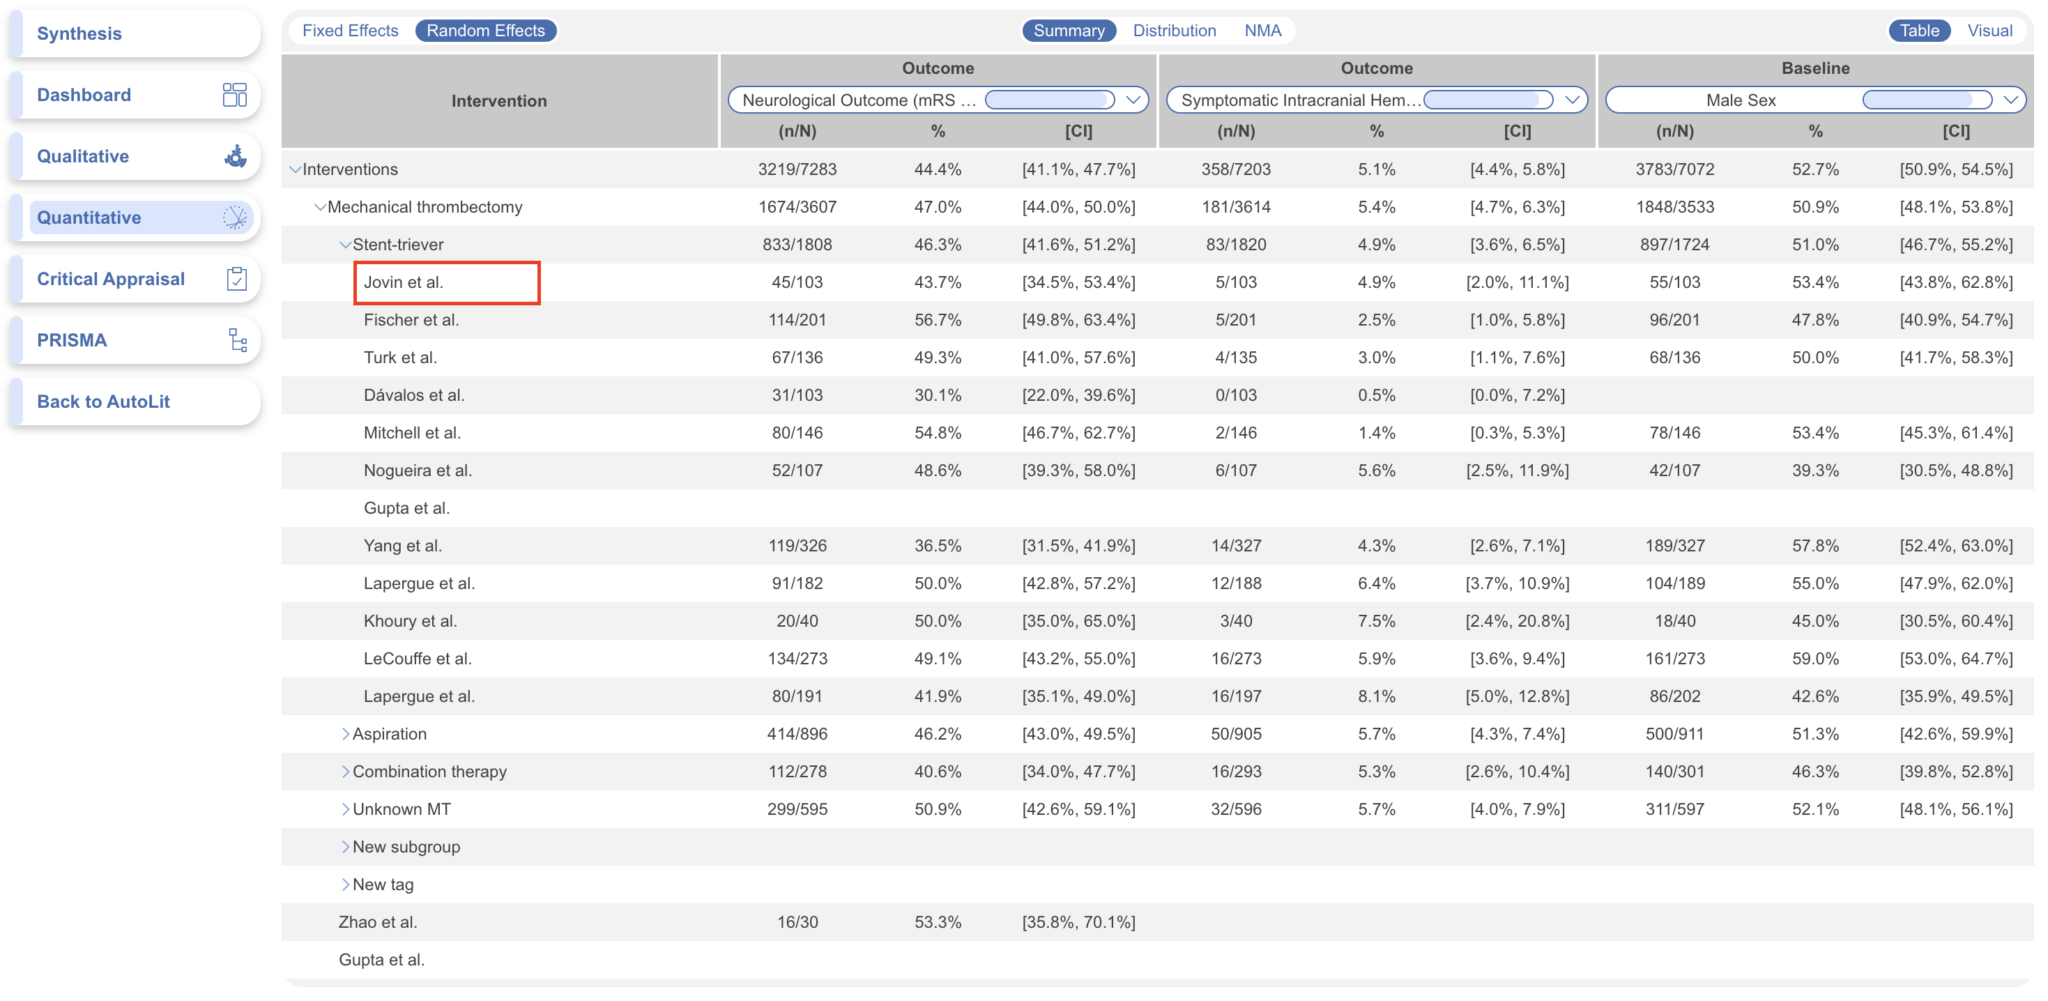2048x1001 pixels.
Task: Switch to Visual view
Action: [1989, 31]
